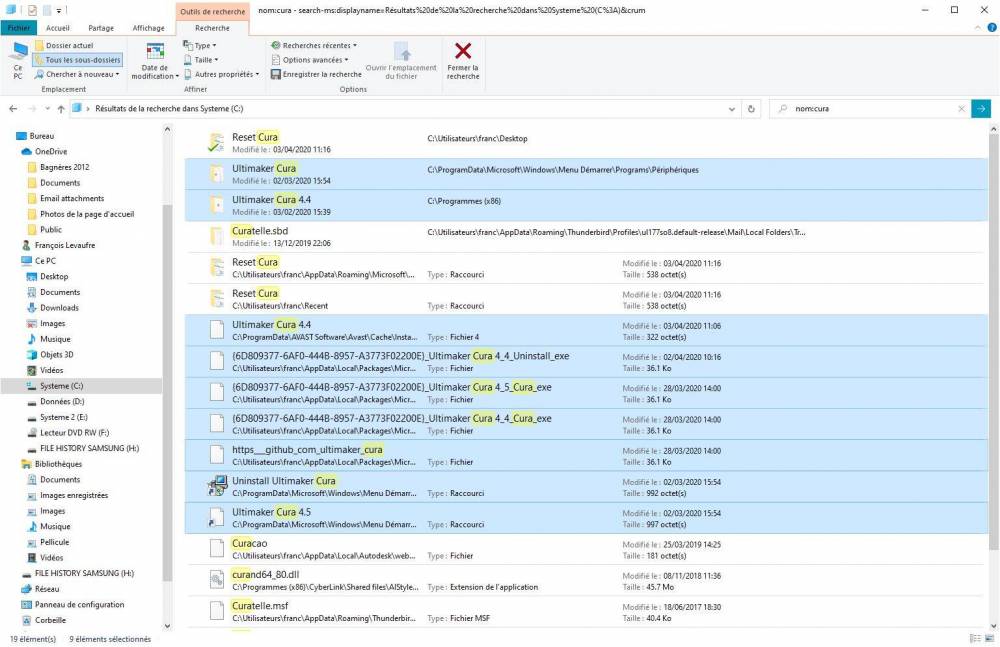
Task: Click the red X Fermer la recherche
Action: 463,61
